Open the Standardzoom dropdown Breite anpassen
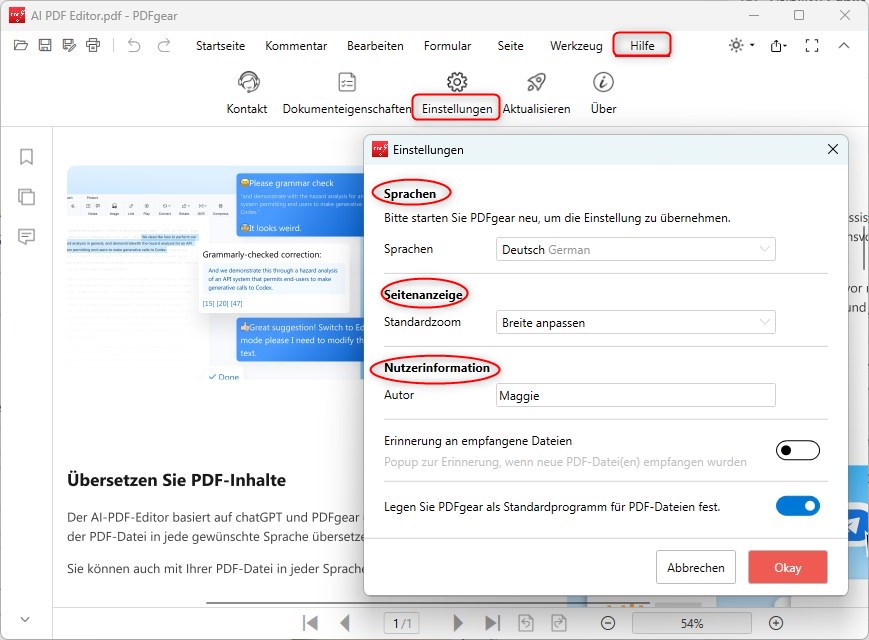Image resolution: width=869 pixels, height=640 pixels. coord(634,322)
